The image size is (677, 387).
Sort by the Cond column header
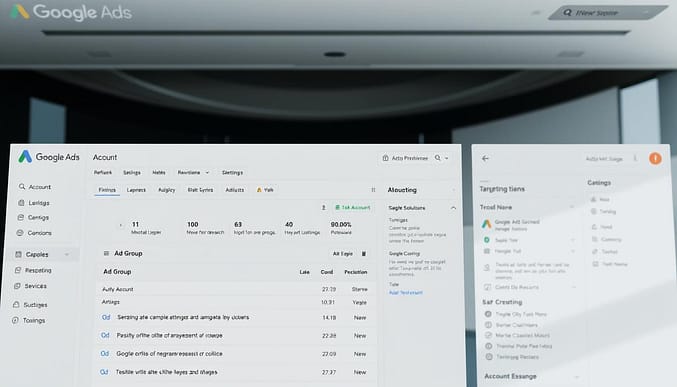click(x=327, y=272)
